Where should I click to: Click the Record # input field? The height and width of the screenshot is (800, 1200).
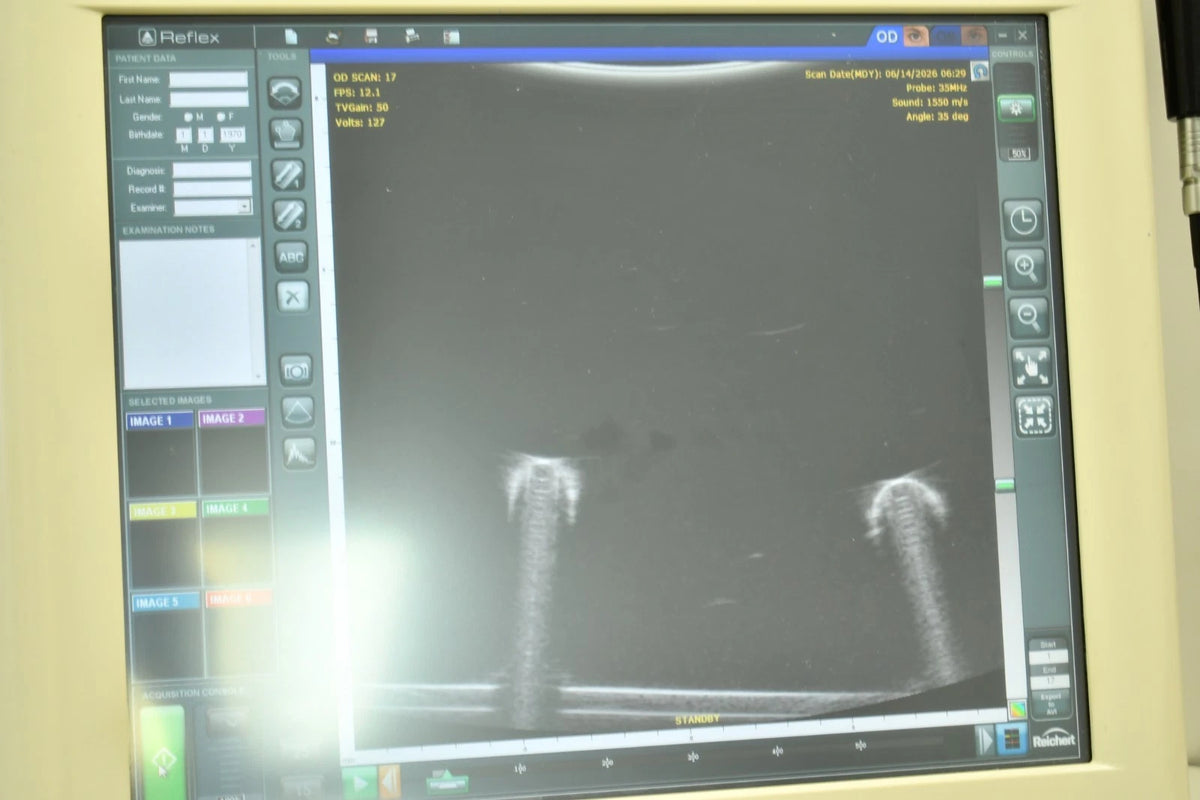click(213, 189)
